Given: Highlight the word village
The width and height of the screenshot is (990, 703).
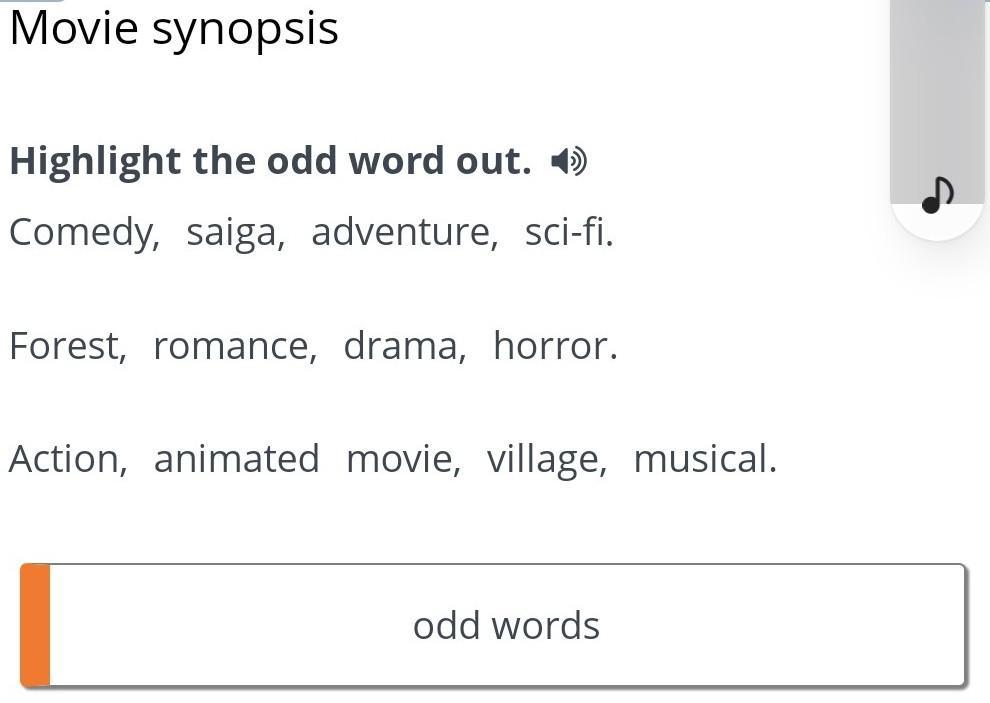Looking at the screenshot, I should click(x=545, y=459).
